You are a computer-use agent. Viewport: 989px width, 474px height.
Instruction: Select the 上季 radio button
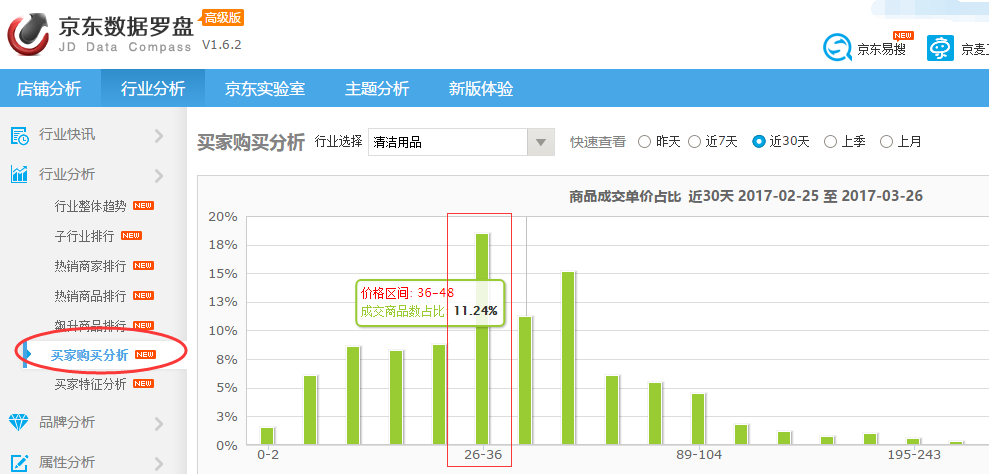tap(830, 141)
